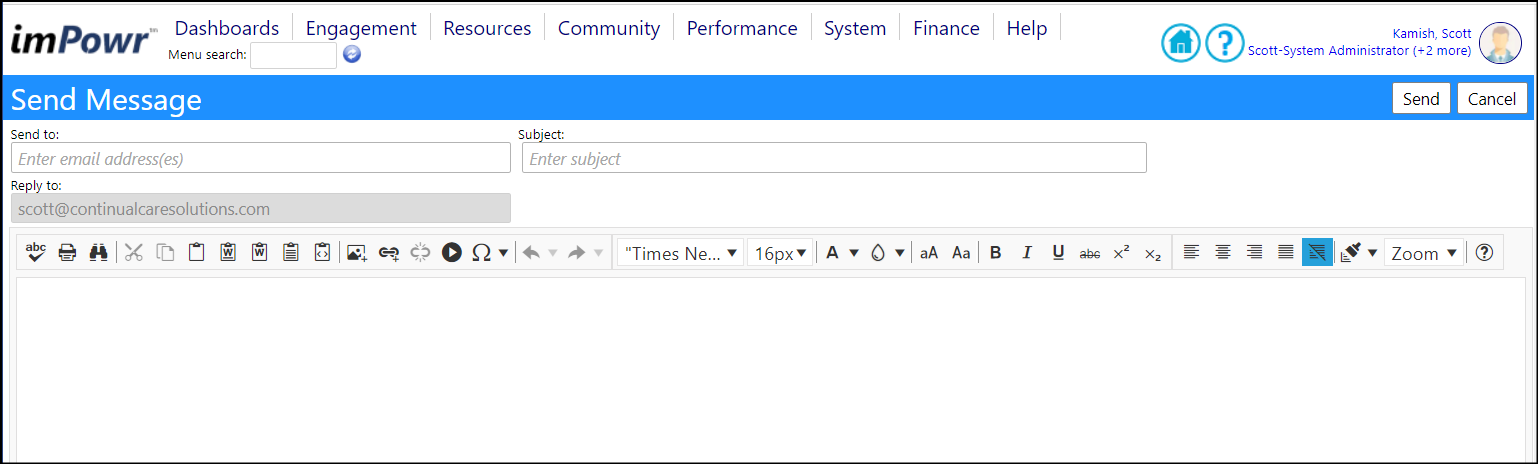Toggle the highlighted remove alignment button
Screen dimensions: 1538x464
coord(1317,253)
